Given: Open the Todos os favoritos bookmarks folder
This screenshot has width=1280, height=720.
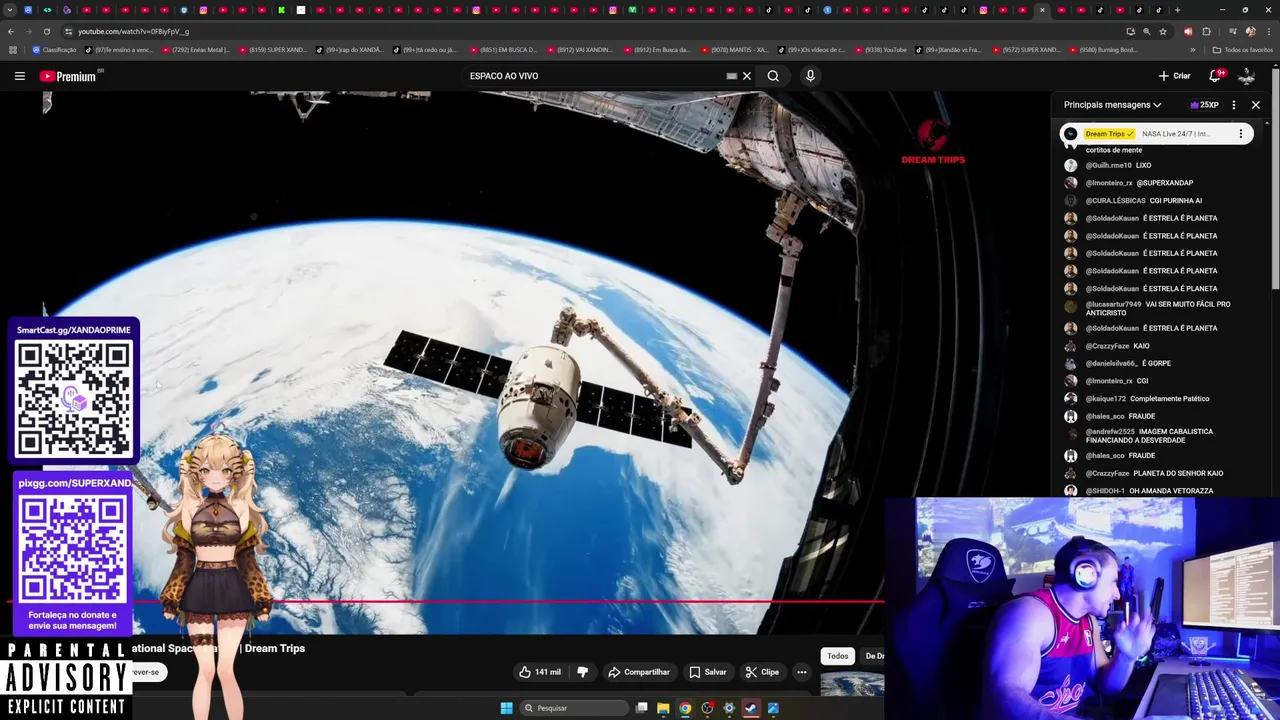Looking at the screenshot, I should click(1242, 49).
